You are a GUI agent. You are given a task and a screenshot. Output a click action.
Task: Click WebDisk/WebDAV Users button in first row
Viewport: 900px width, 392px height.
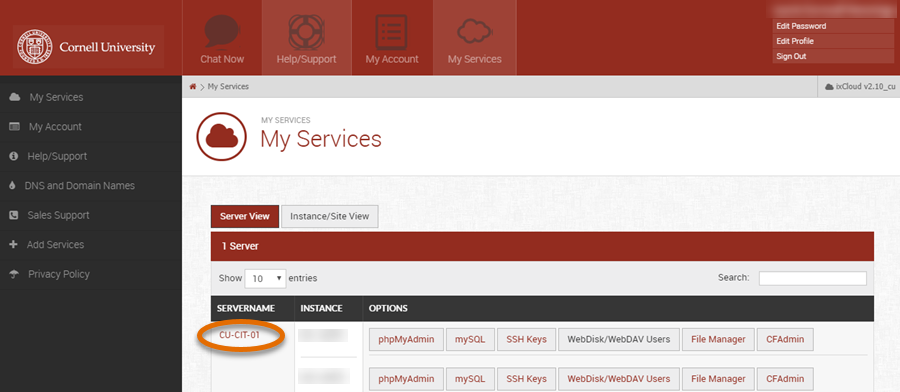619,339
